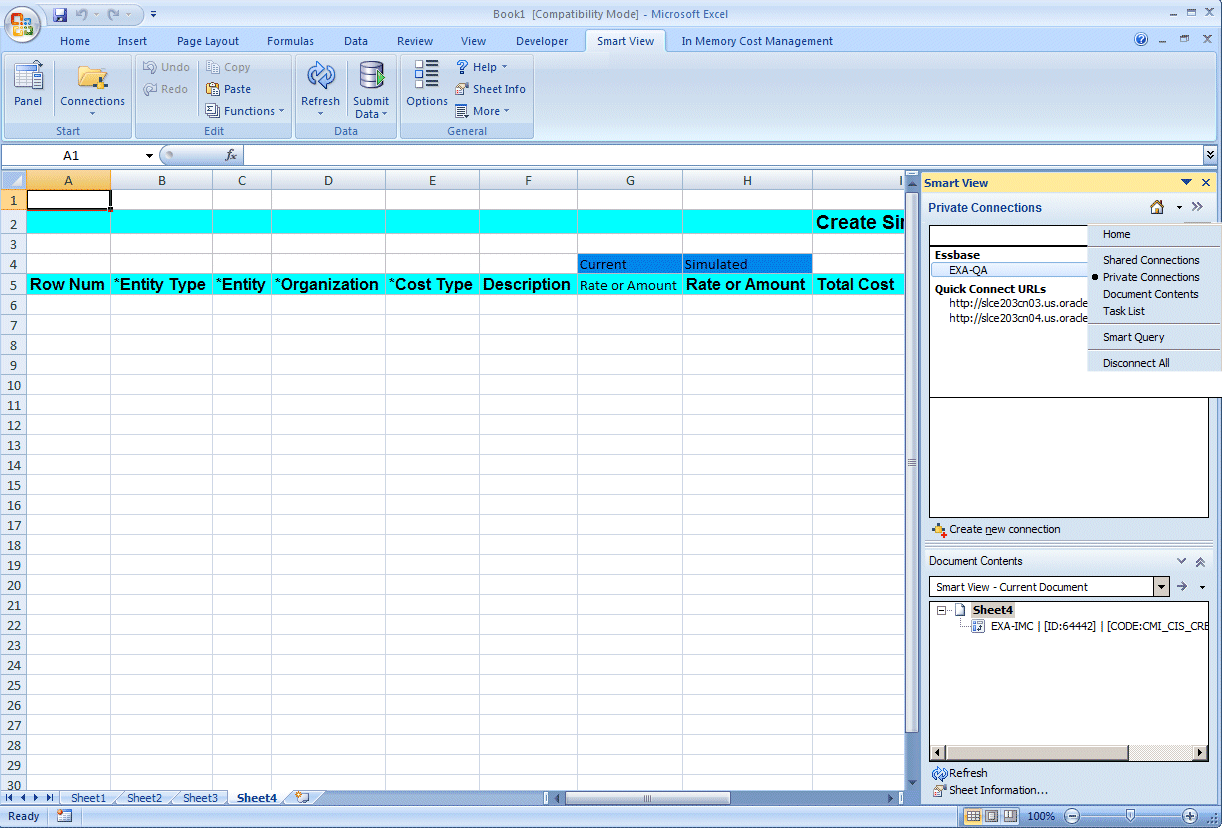Screen dimensions: 1222x828
Task: Open the Smart View Panel
Action: [28, 85]
